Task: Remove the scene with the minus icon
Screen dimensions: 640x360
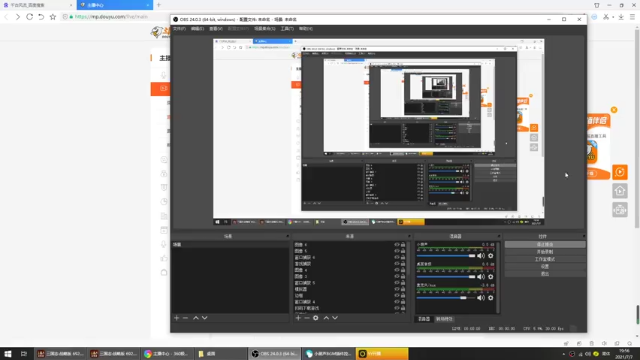Action: [185, 318]
